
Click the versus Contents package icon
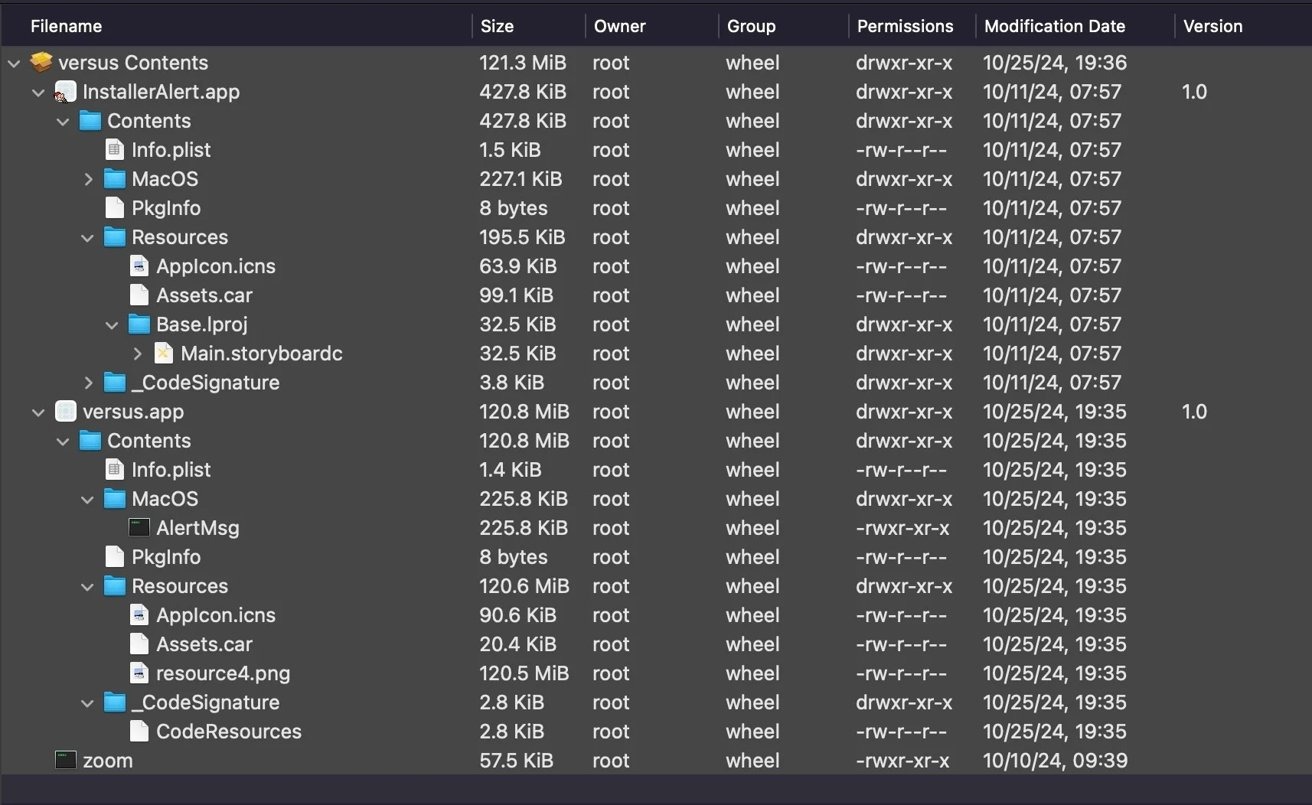(x=40, y=62)
